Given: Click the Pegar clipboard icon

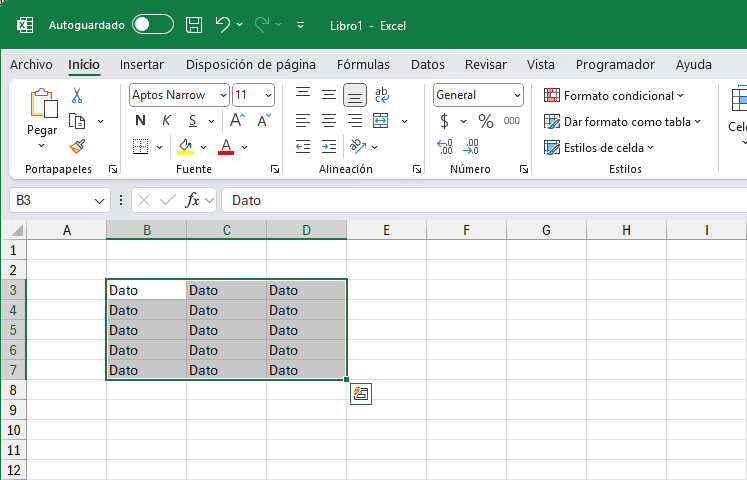Looking at the screenshot, I should tap(43, 103).
